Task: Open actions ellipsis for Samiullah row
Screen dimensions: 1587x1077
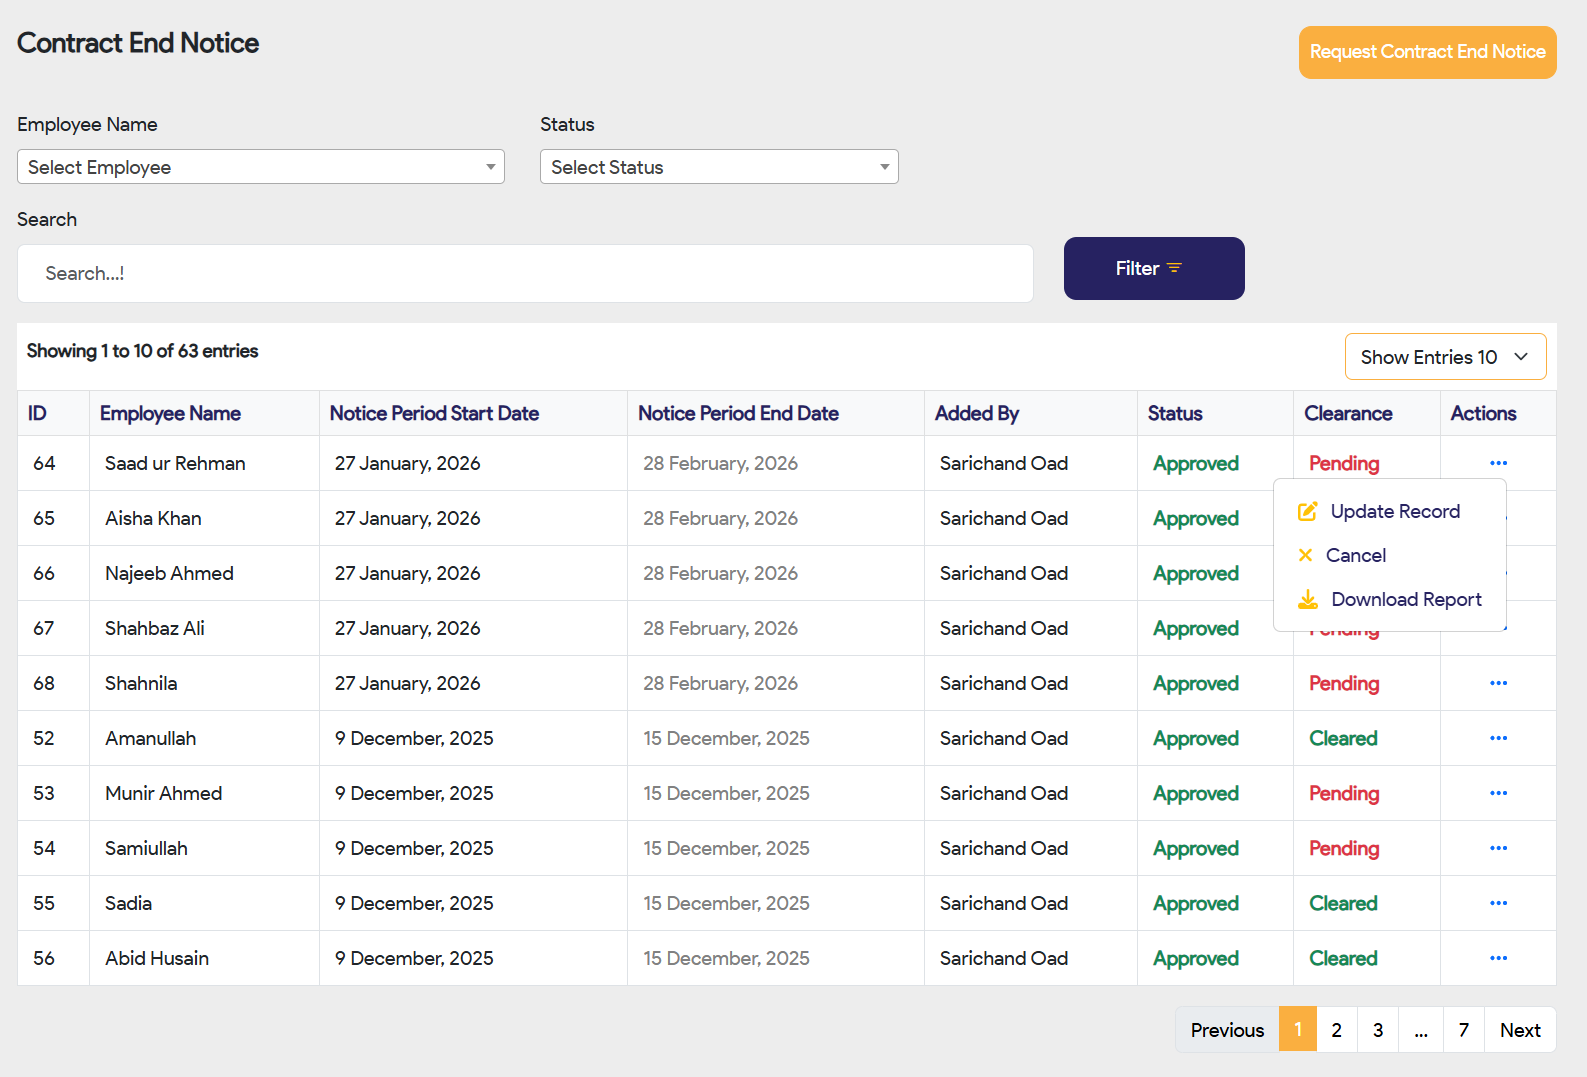Action: click(1497, 848)
